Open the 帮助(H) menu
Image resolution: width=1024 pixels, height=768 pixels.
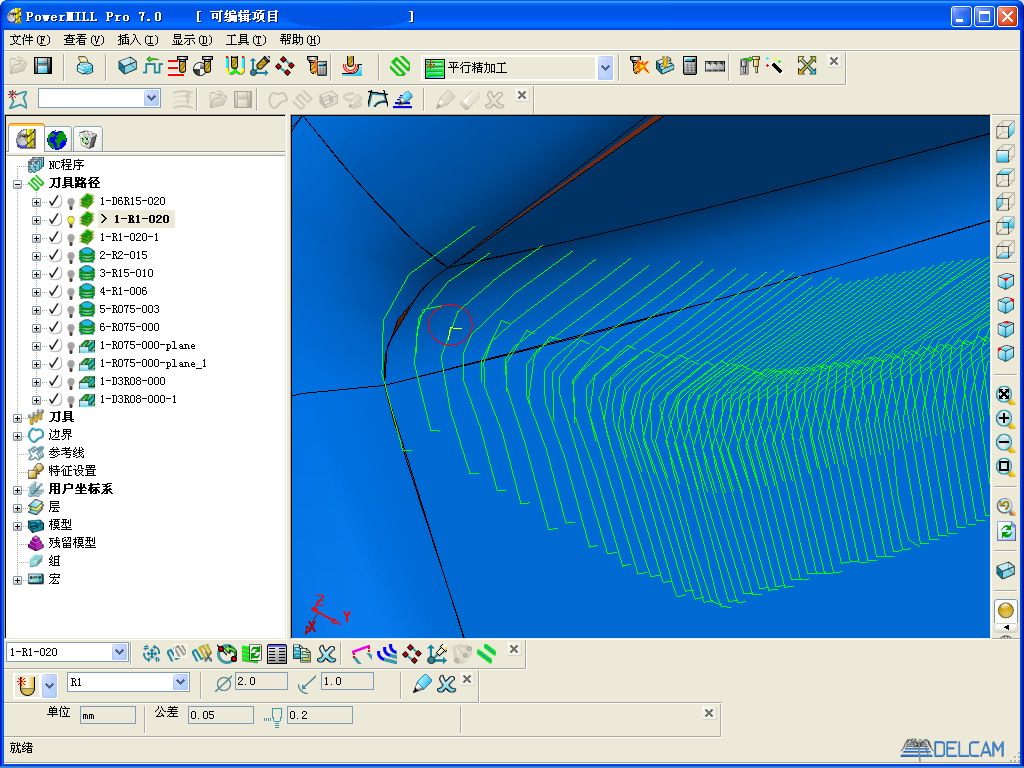300,40
